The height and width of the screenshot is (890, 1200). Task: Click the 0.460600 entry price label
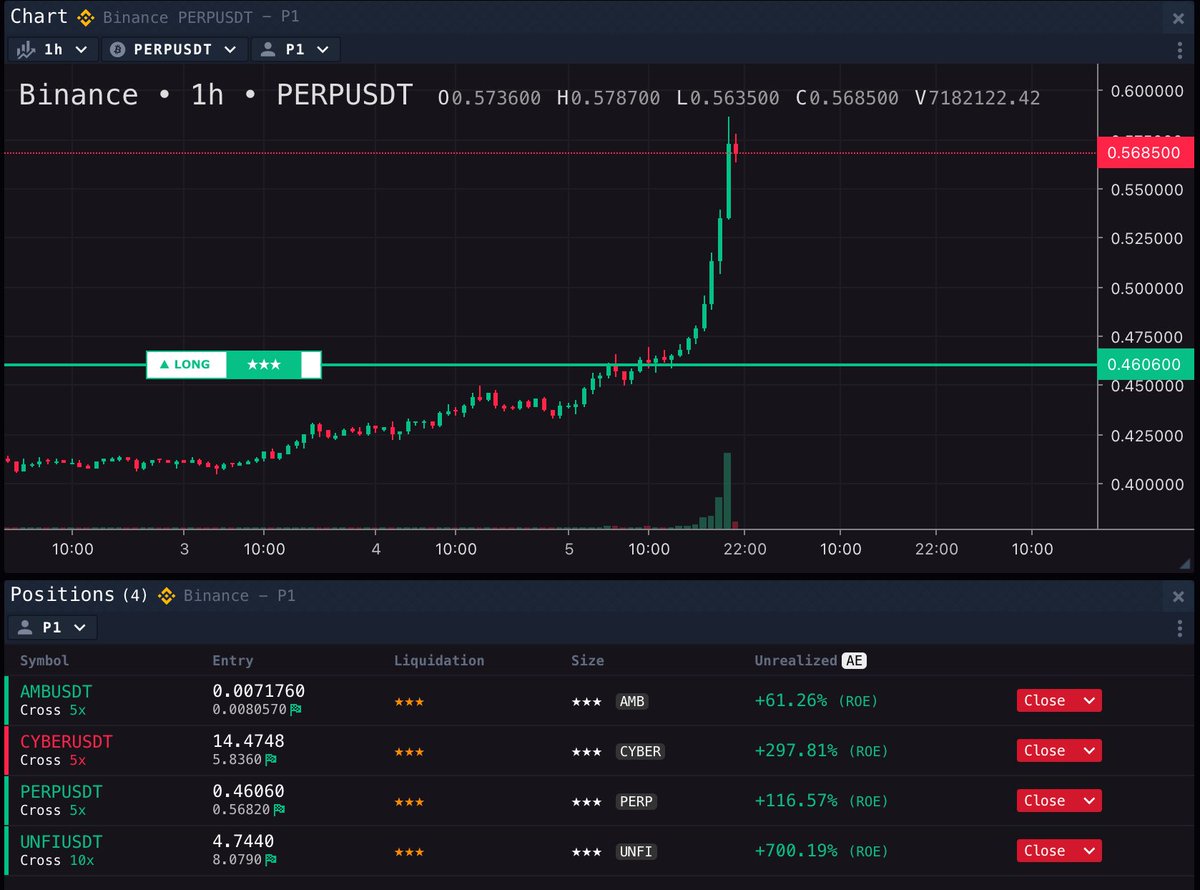[1145, 365]
